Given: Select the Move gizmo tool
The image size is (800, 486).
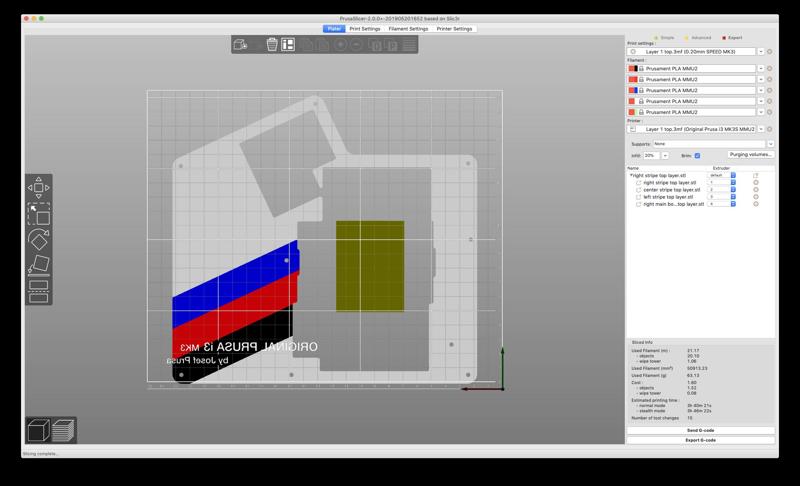Looking at the screenshot, I should (39, 188).
